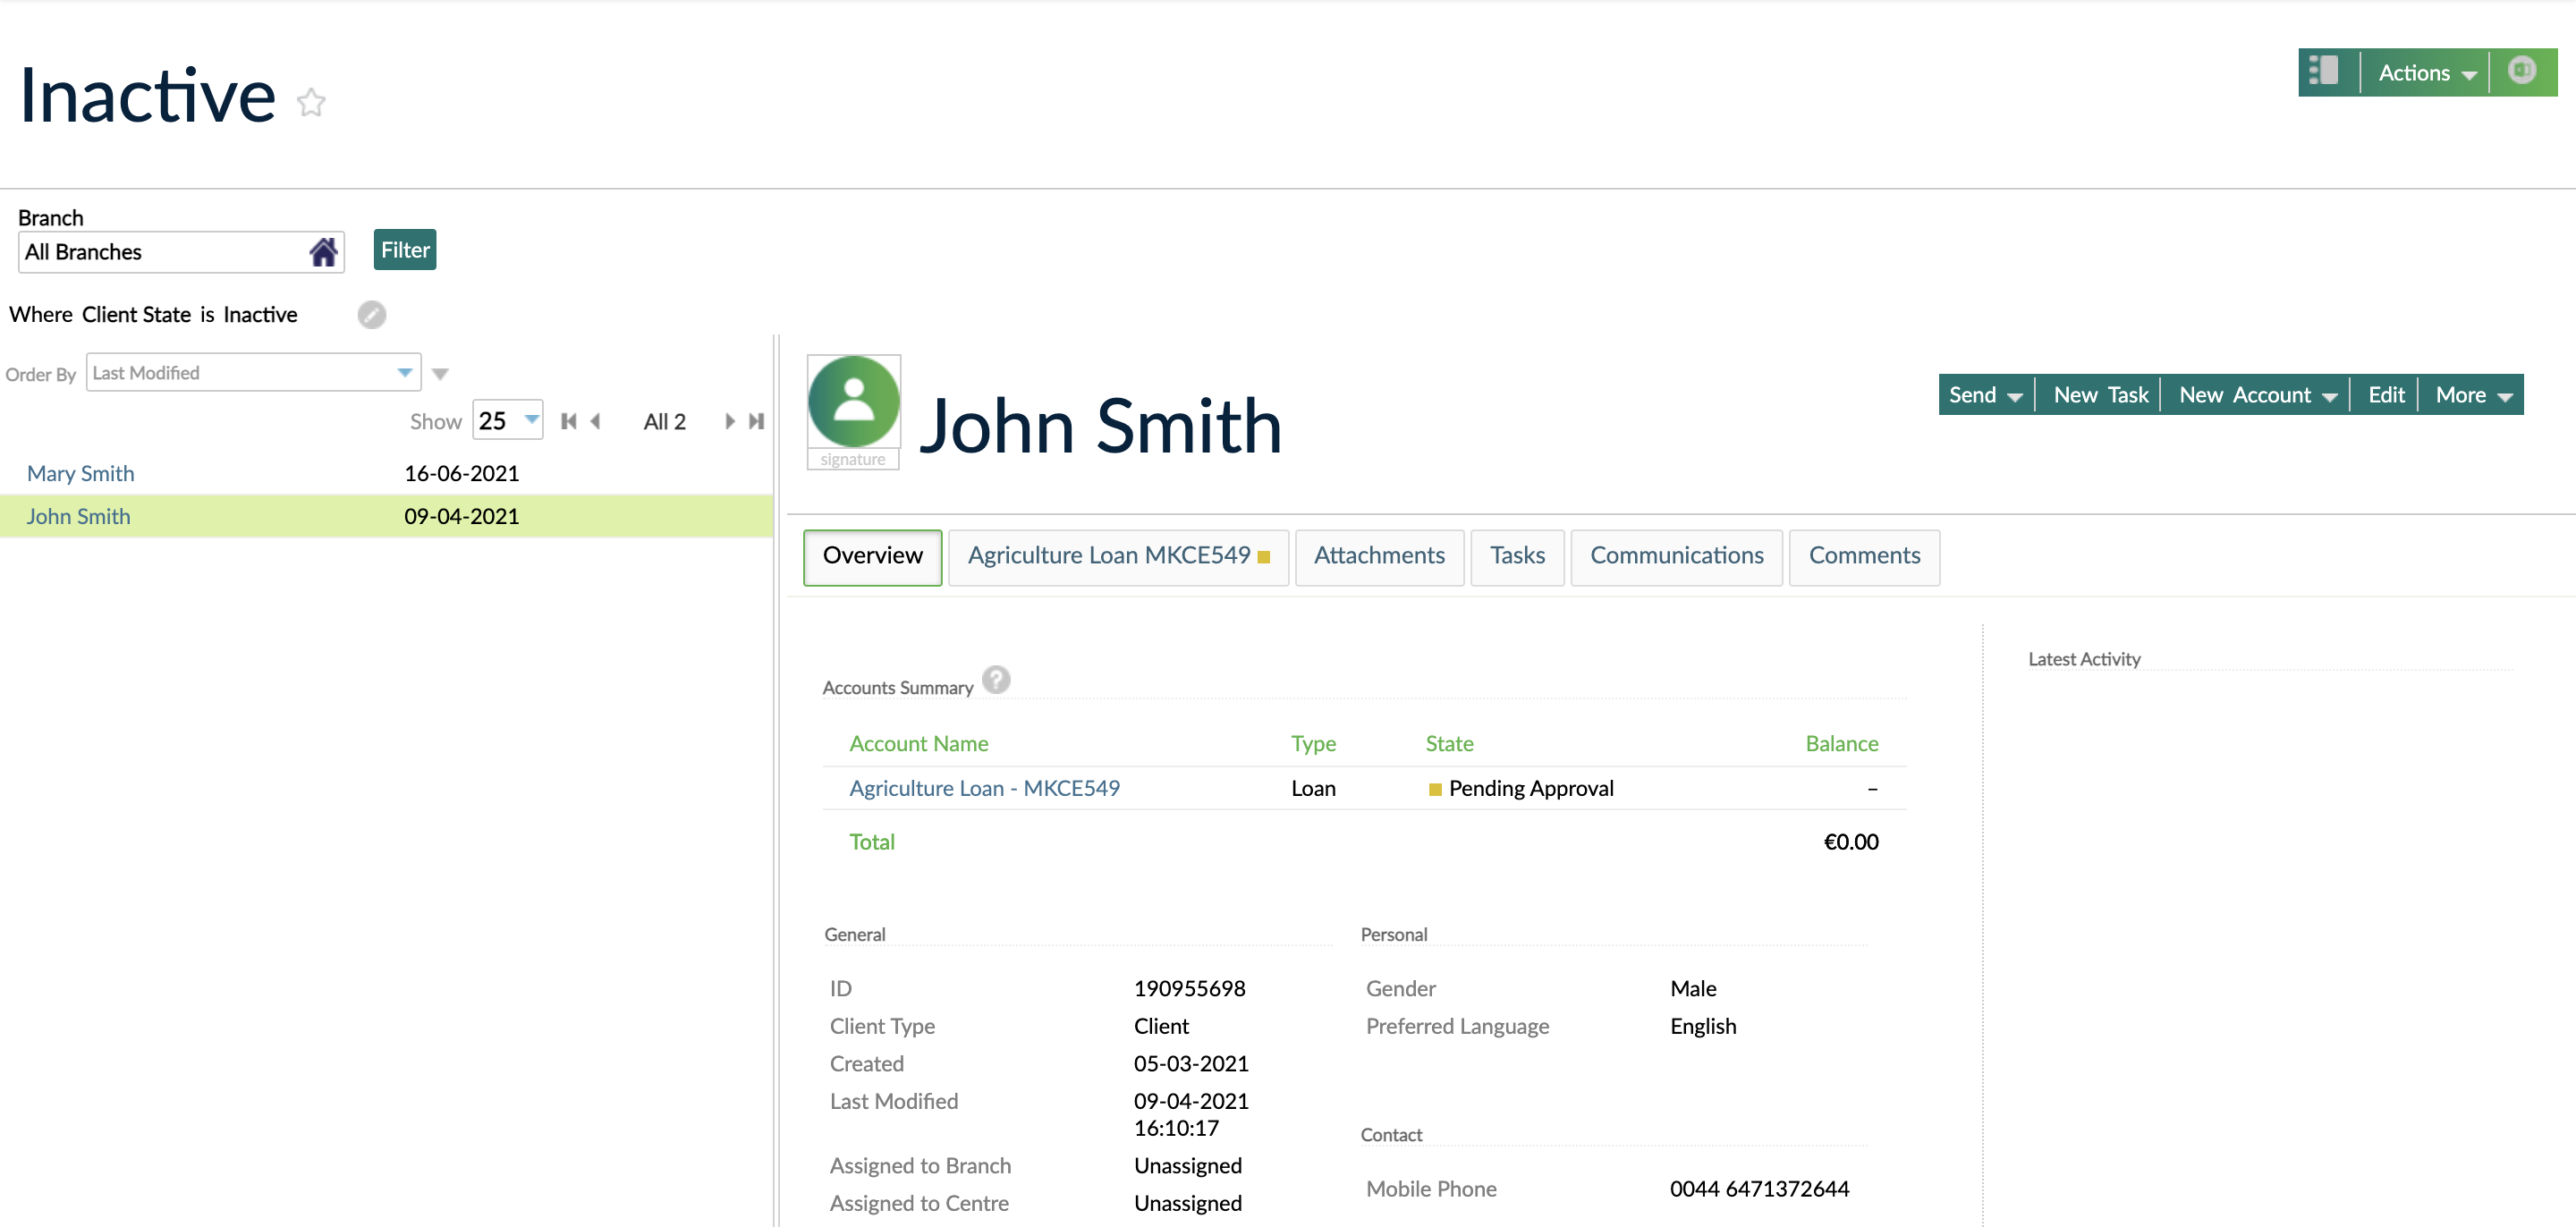Click the next page arrow

click(730, 421)
